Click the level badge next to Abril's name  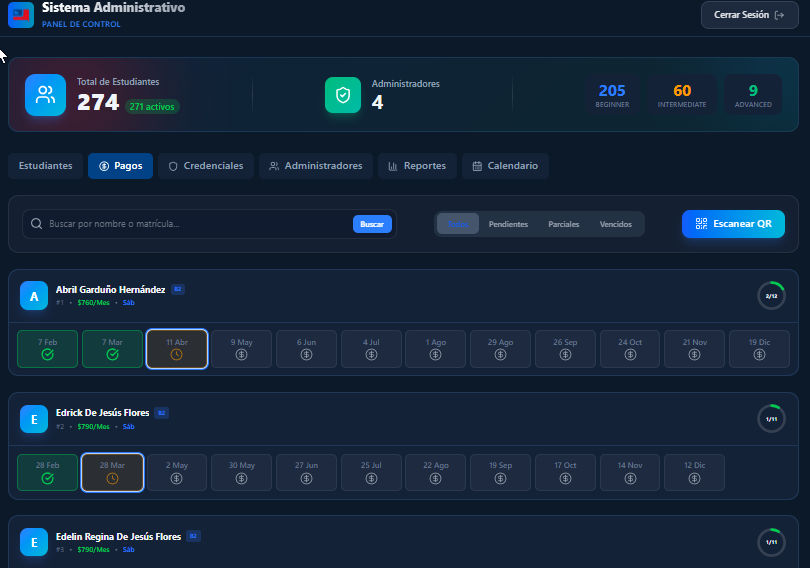point(178,289)
